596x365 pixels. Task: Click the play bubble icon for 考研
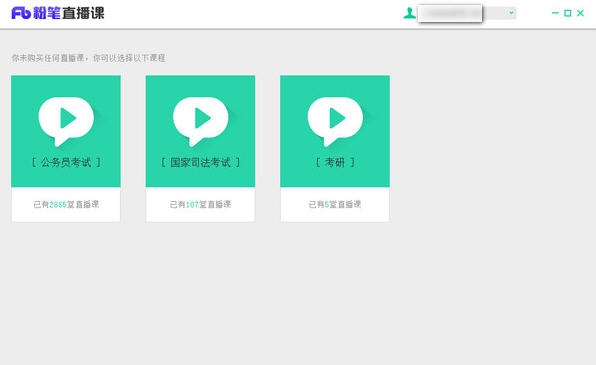pos(335,121)
